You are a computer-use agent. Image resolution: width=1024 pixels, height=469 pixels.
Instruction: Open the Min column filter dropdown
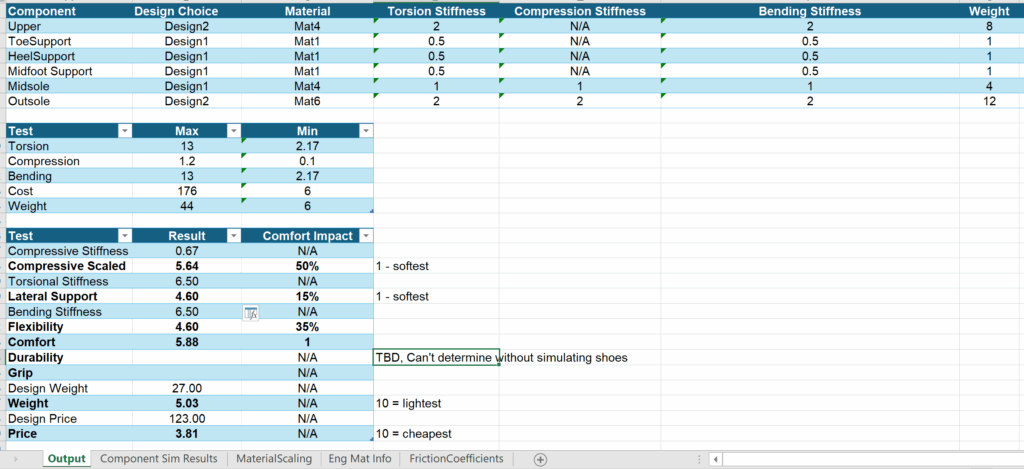[365, 131]
